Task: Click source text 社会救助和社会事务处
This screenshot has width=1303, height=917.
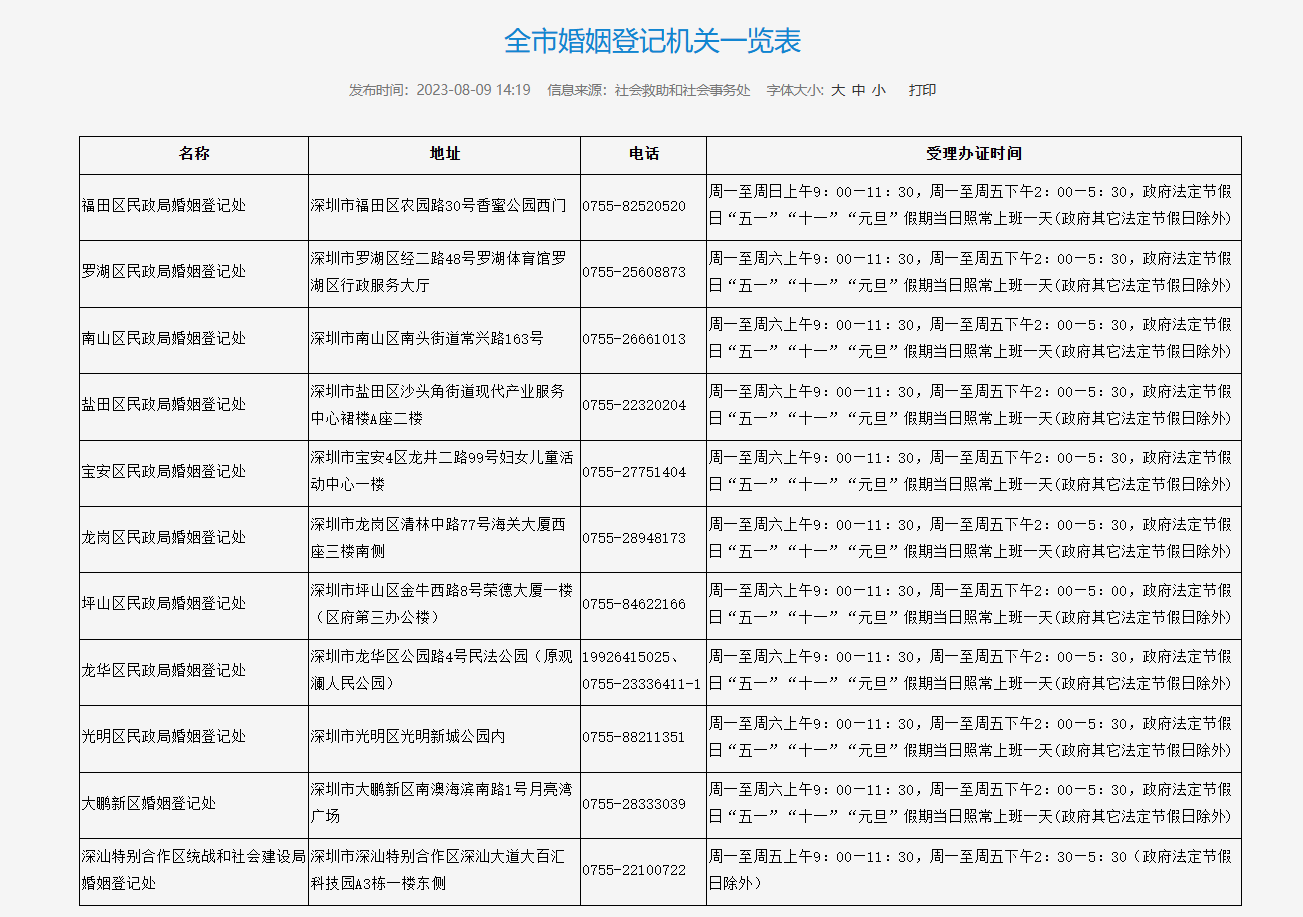Action: 682,90
